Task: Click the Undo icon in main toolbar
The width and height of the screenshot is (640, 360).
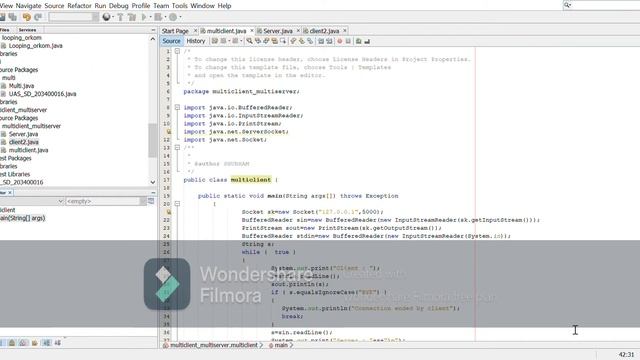Action: pos(27,17)
